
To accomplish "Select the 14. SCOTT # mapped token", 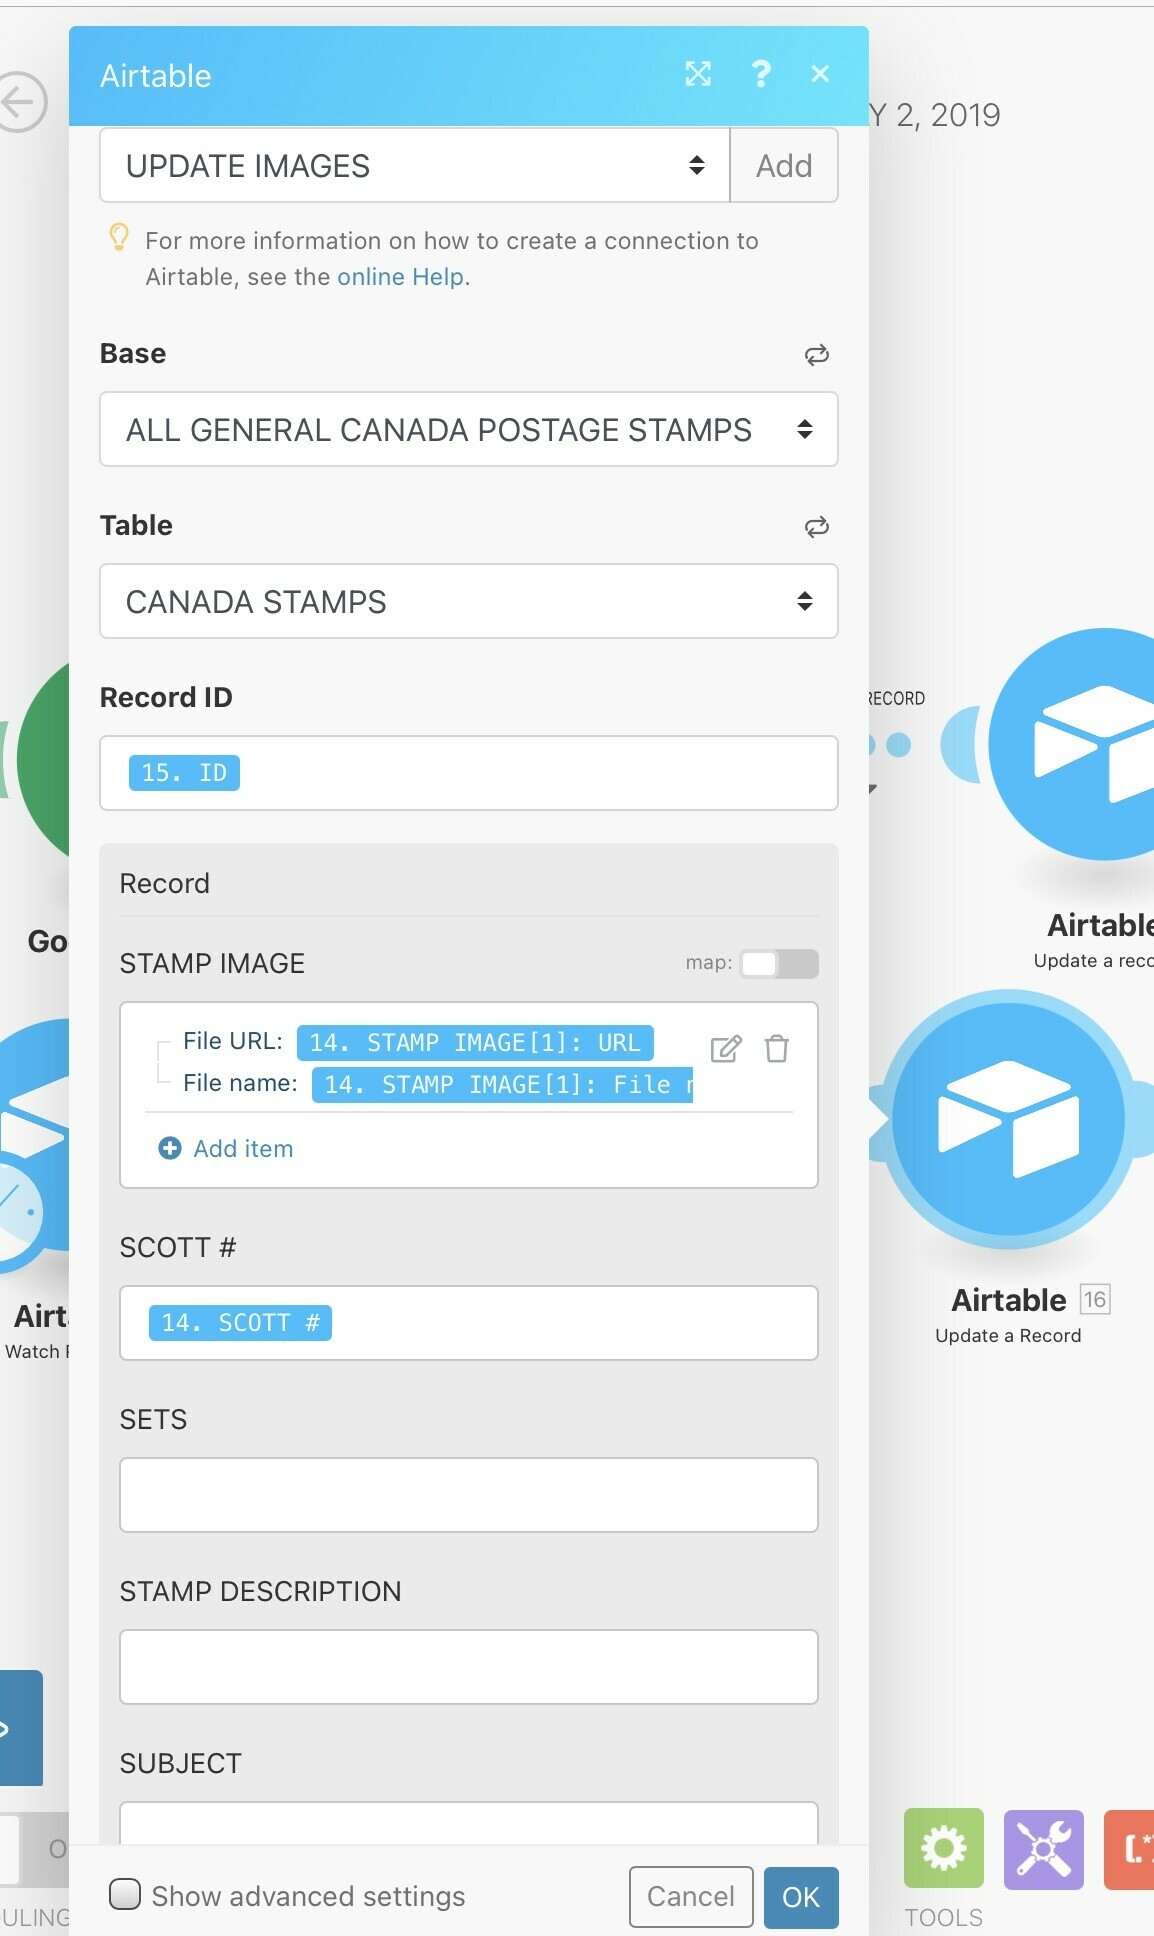I will click(x=240, y=1323).
